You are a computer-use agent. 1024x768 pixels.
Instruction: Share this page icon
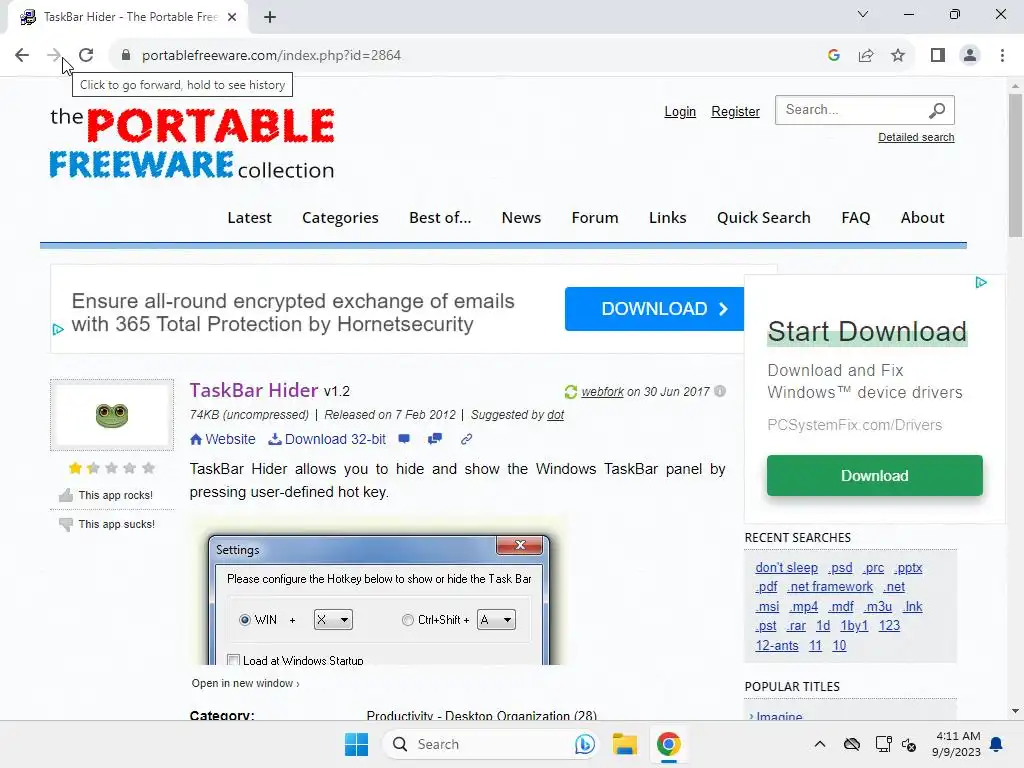tap(866, 56)
